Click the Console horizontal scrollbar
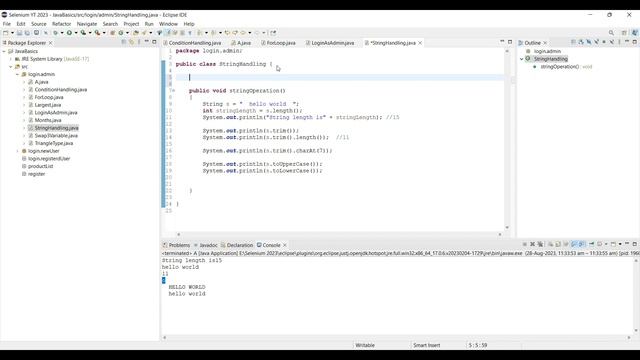This screenshot has width=640, height=360. (396, 338)
